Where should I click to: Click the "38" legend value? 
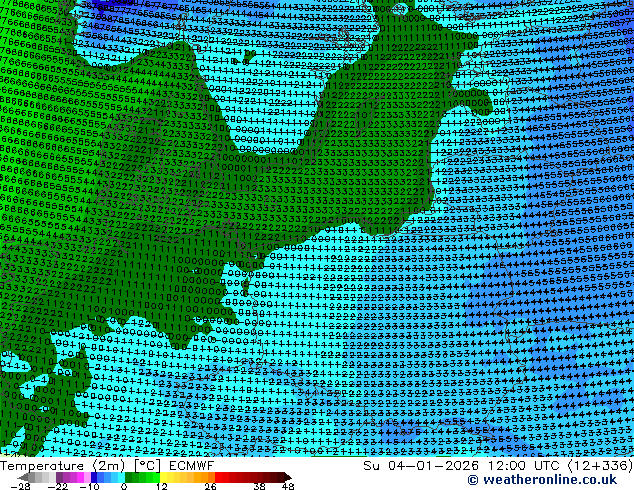pyautogui.click(x=260, y=486)
